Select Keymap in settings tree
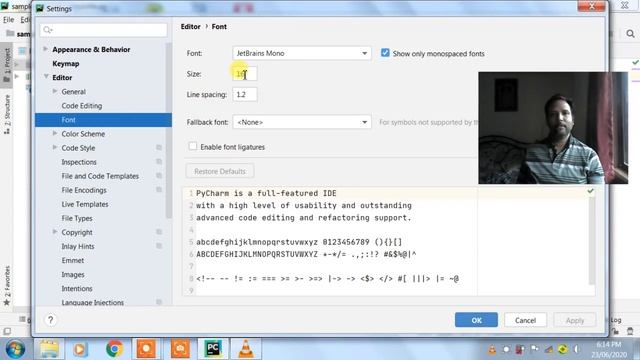The image size is (640, 360). click(66, 64)
